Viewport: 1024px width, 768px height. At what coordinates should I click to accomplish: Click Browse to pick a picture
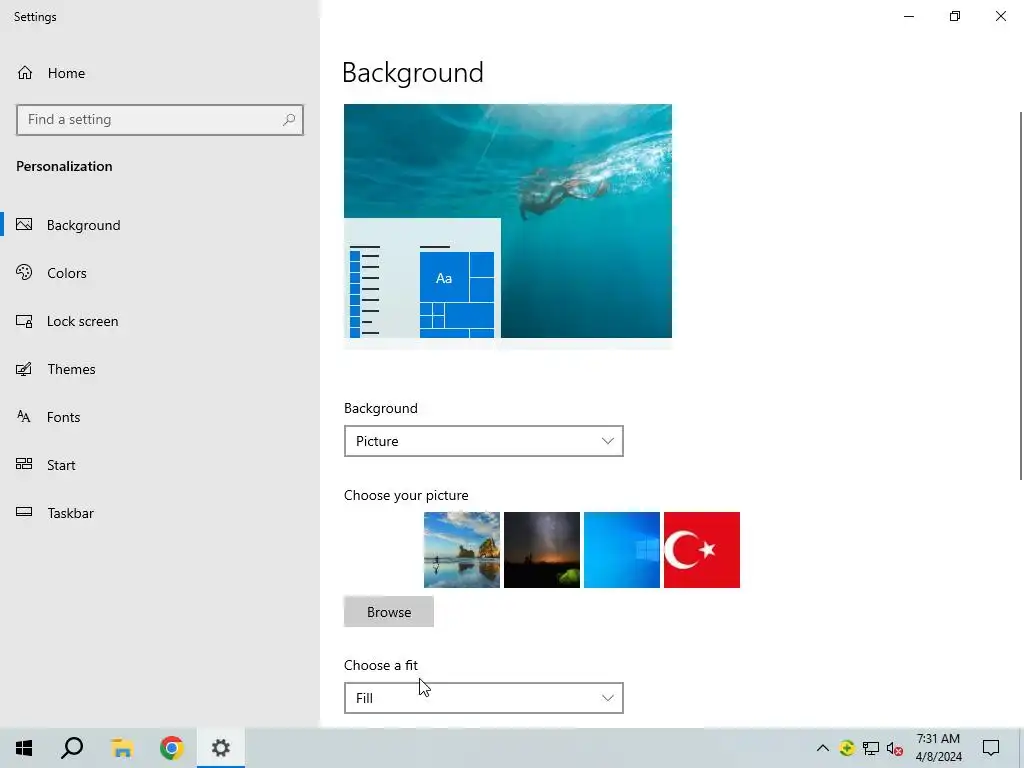pos(389,612)
